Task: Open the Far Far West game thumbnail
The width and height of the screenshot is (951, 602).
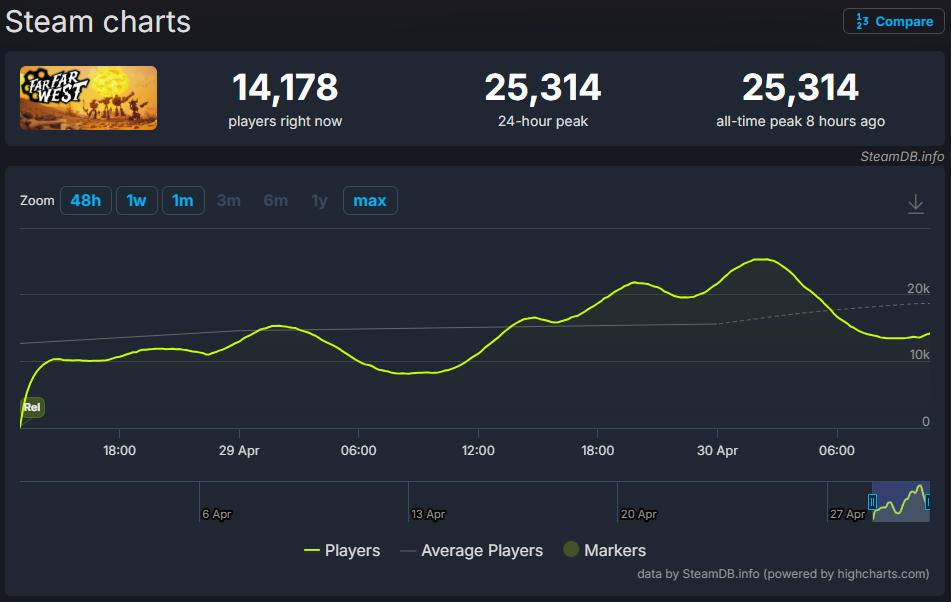Action: pyautogui.click(x=89, y=98)
